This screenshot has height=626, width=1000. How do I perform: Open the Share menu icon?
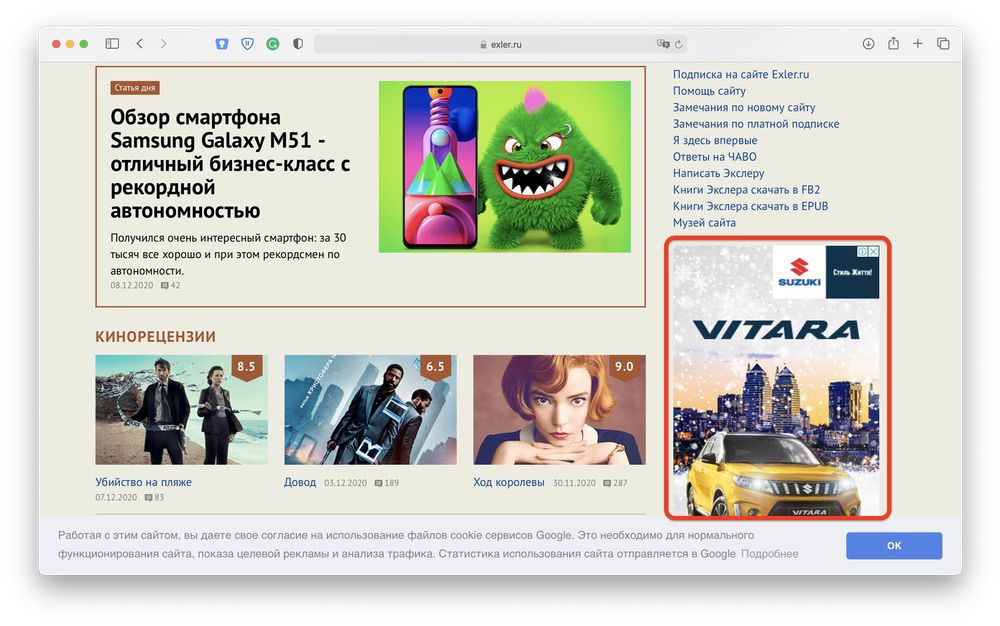click(893, 43)
